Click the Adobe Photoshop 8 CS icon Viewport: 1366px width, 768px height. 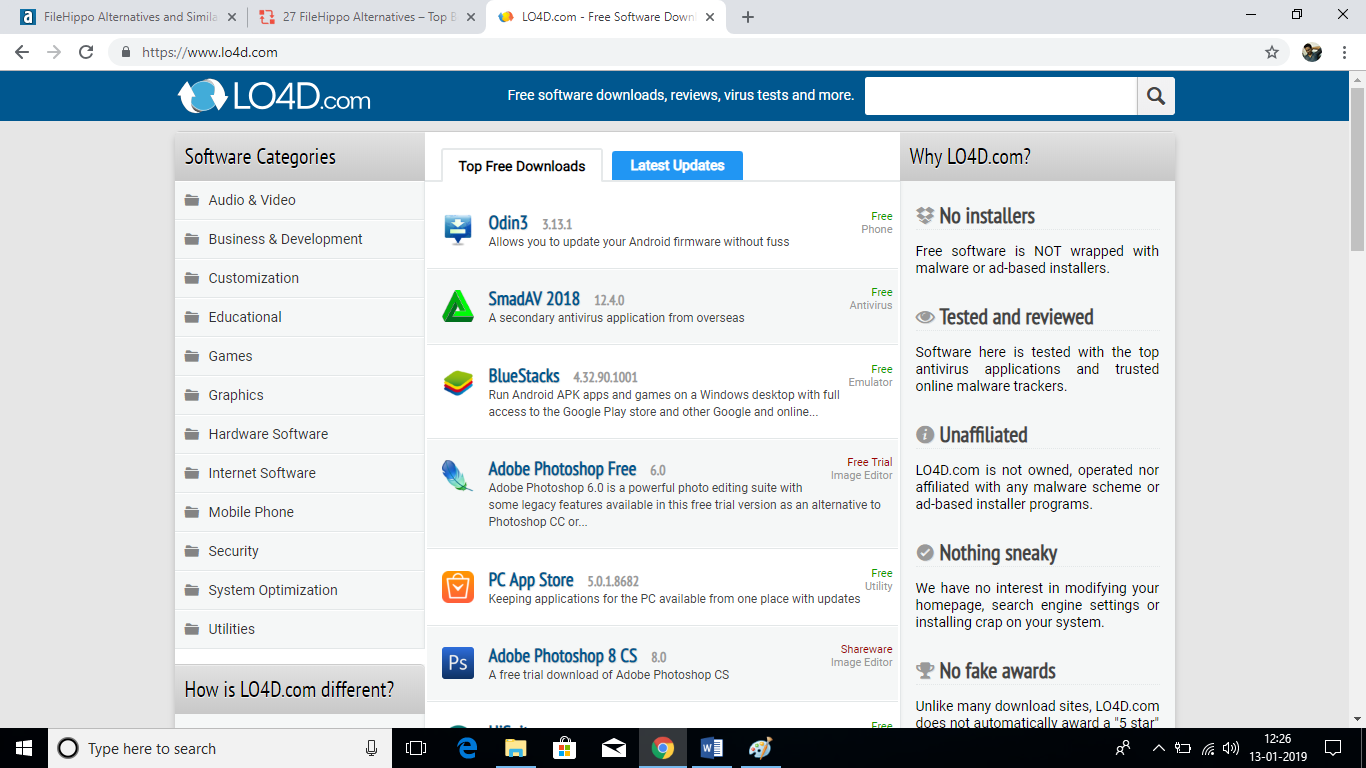(458, 663)
